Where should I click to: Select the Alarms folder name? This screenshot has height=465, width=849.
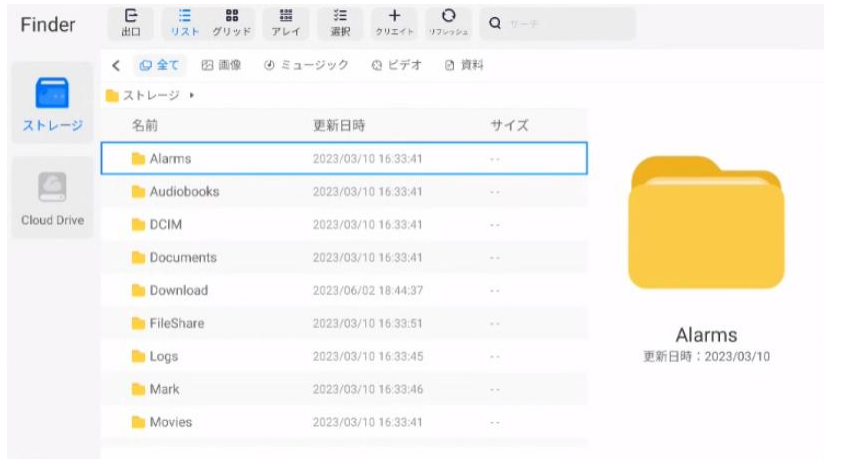pyautogui.click(x=171, y=159)
